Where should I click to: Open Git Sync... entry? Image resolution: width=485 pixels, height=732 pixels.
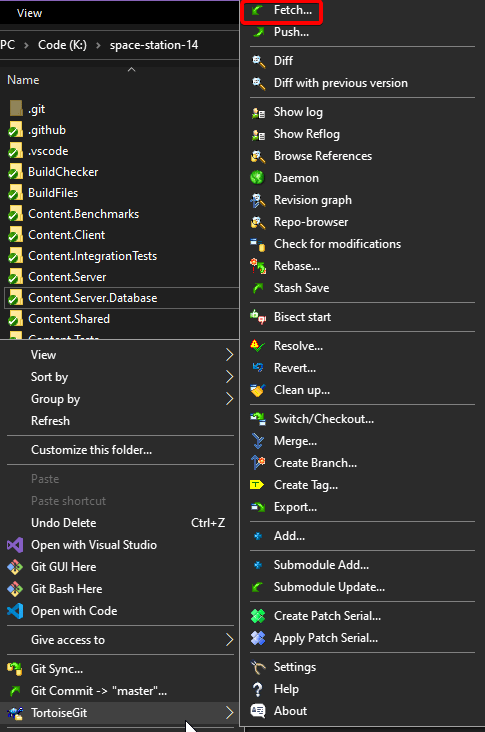click(x=57, y=669)
